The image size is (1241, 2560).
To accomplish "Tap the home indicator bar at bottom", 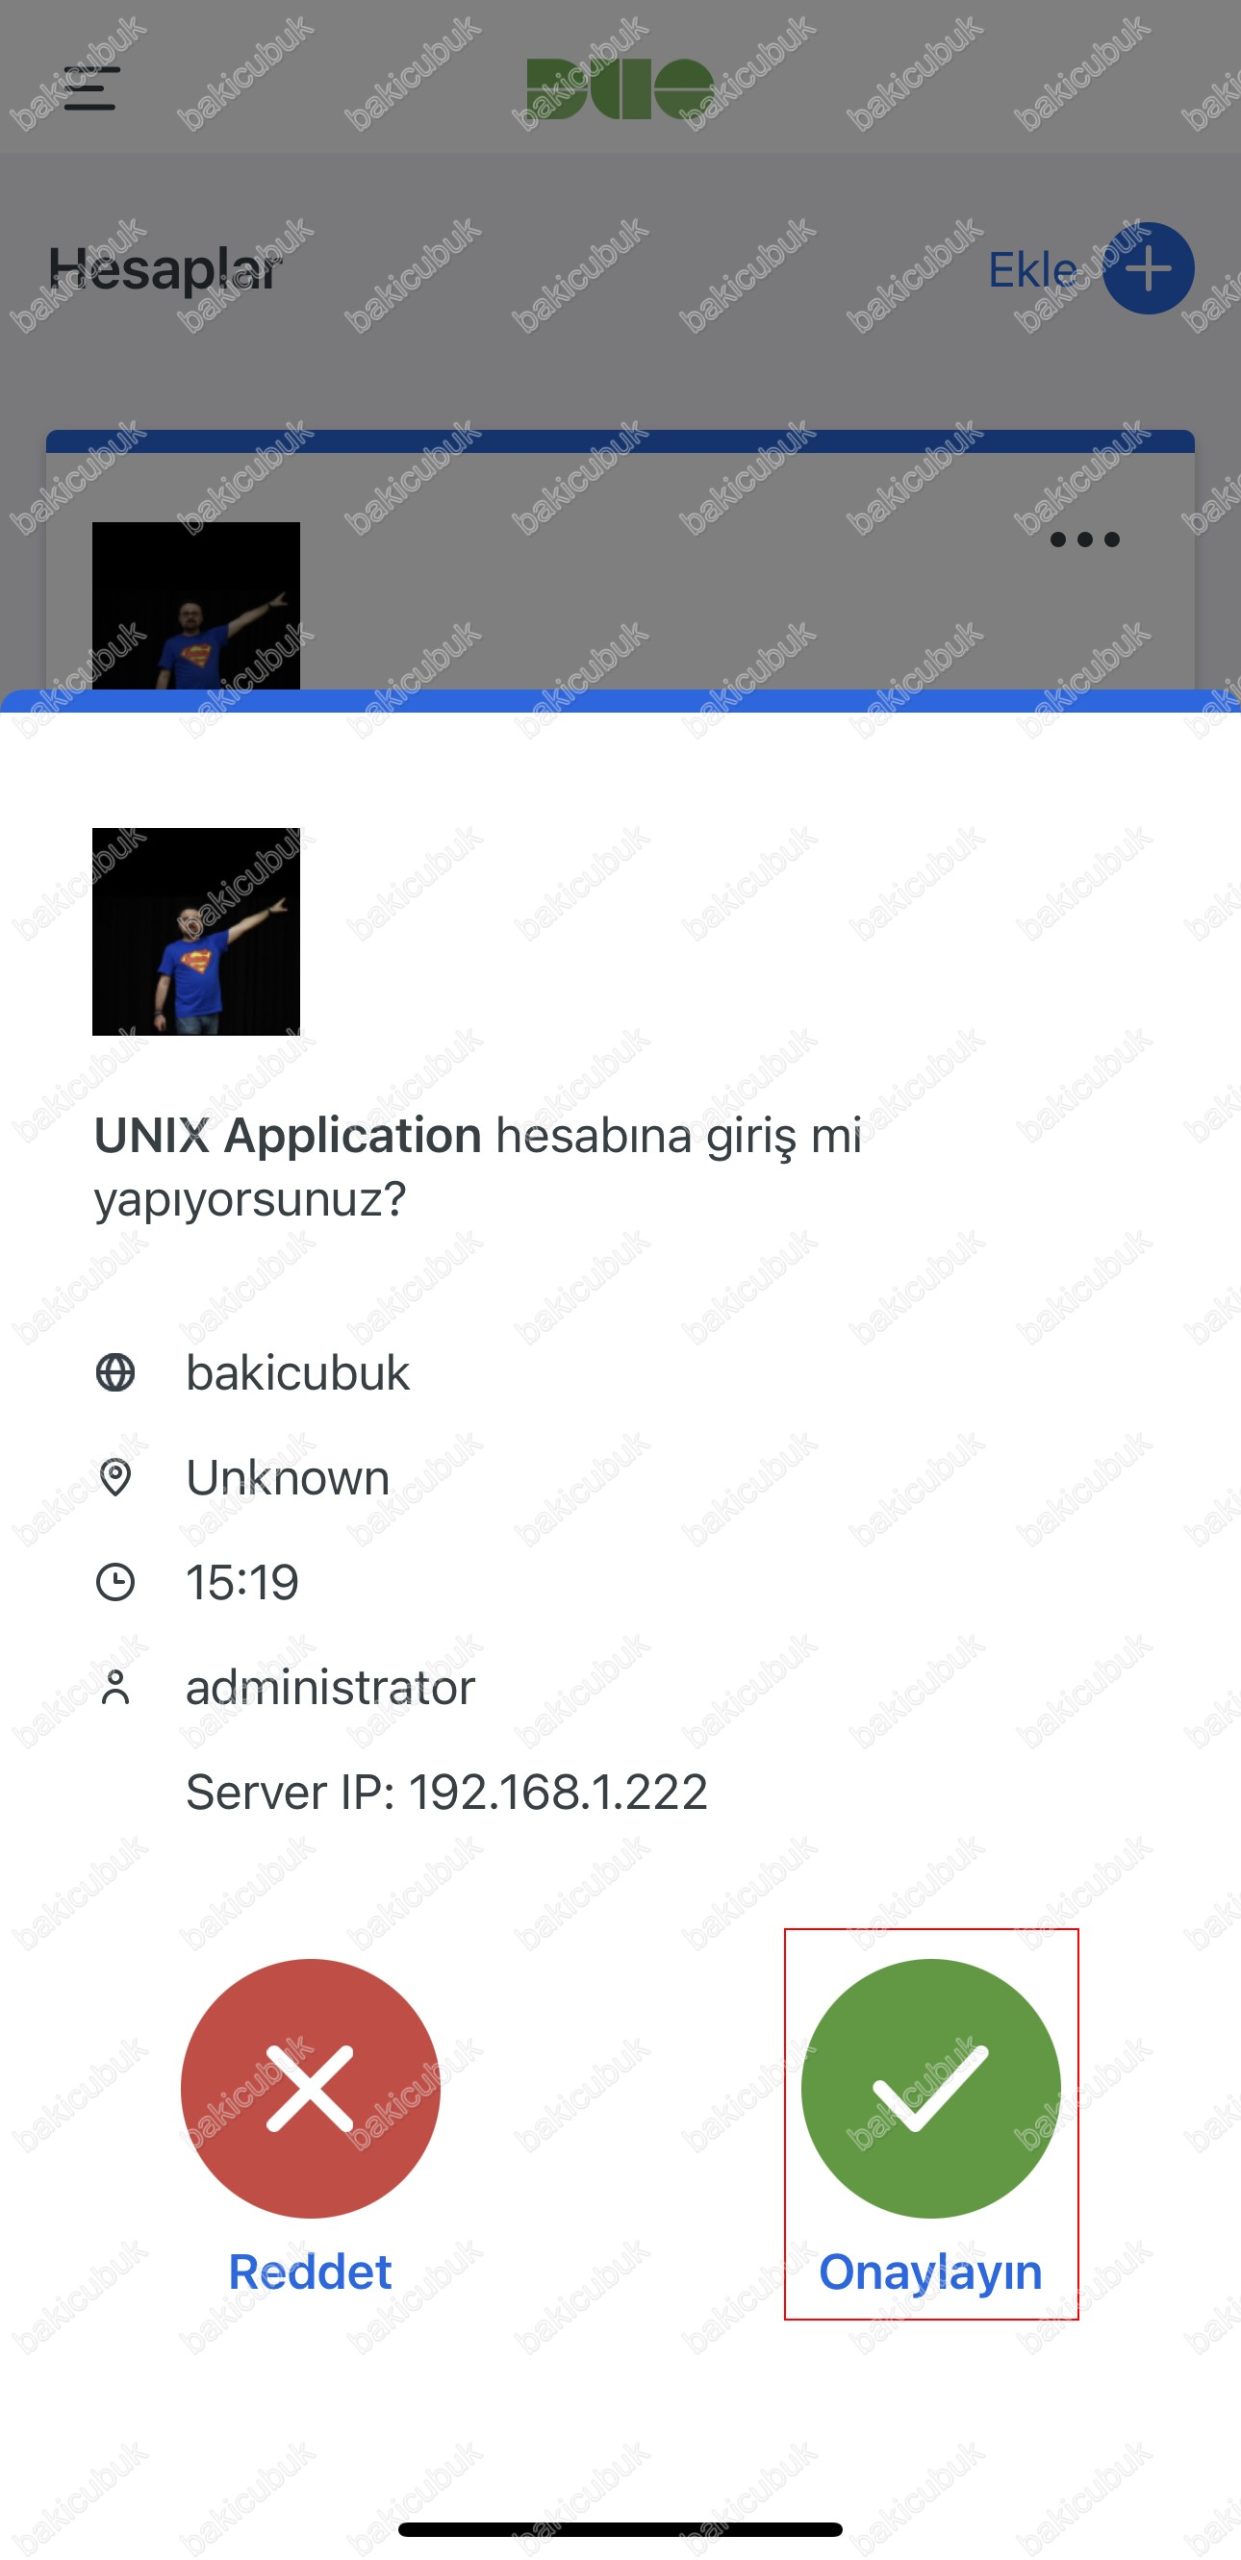I will click(620, 2529).
